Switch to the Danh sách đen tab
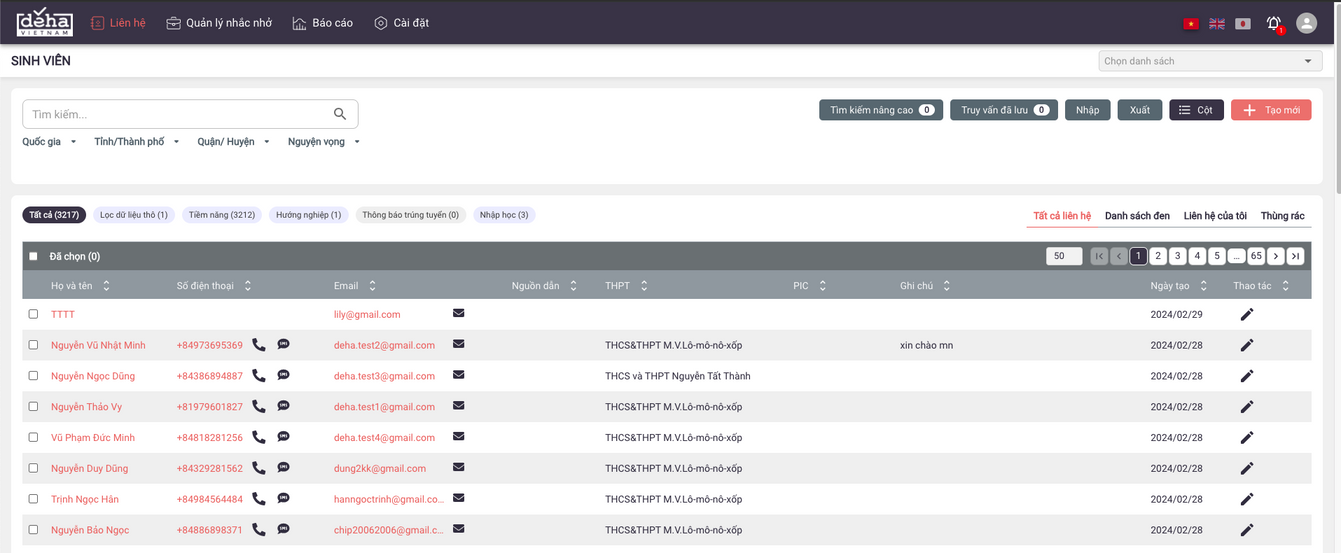Viewport: 1341px width, 553px height. 1137,216
